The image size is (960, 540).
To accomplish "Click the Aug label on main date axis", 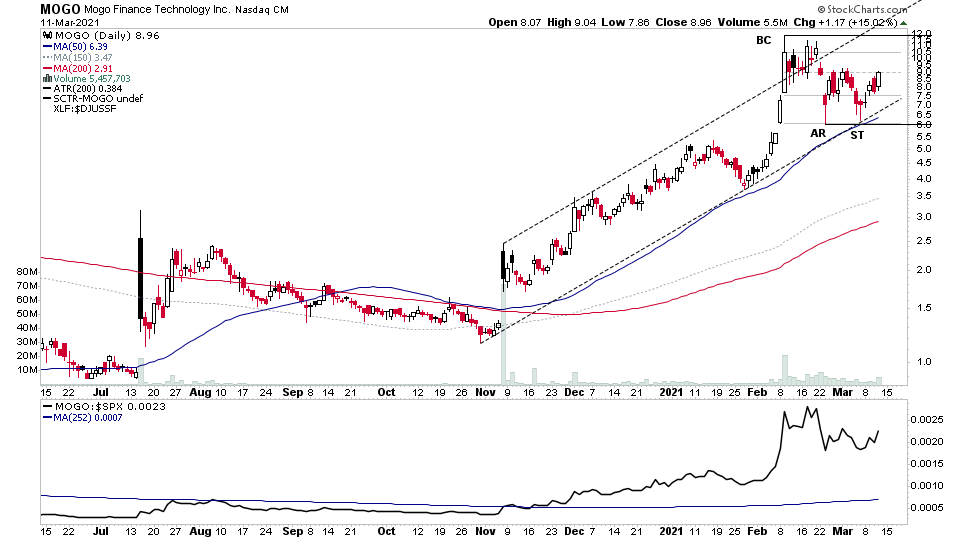I will point(199,392).
